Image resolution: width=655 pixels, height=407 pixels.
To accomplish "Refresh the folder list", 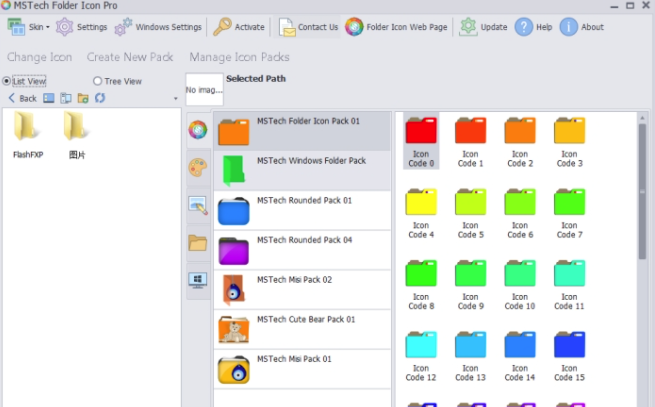I will (100, 98).
